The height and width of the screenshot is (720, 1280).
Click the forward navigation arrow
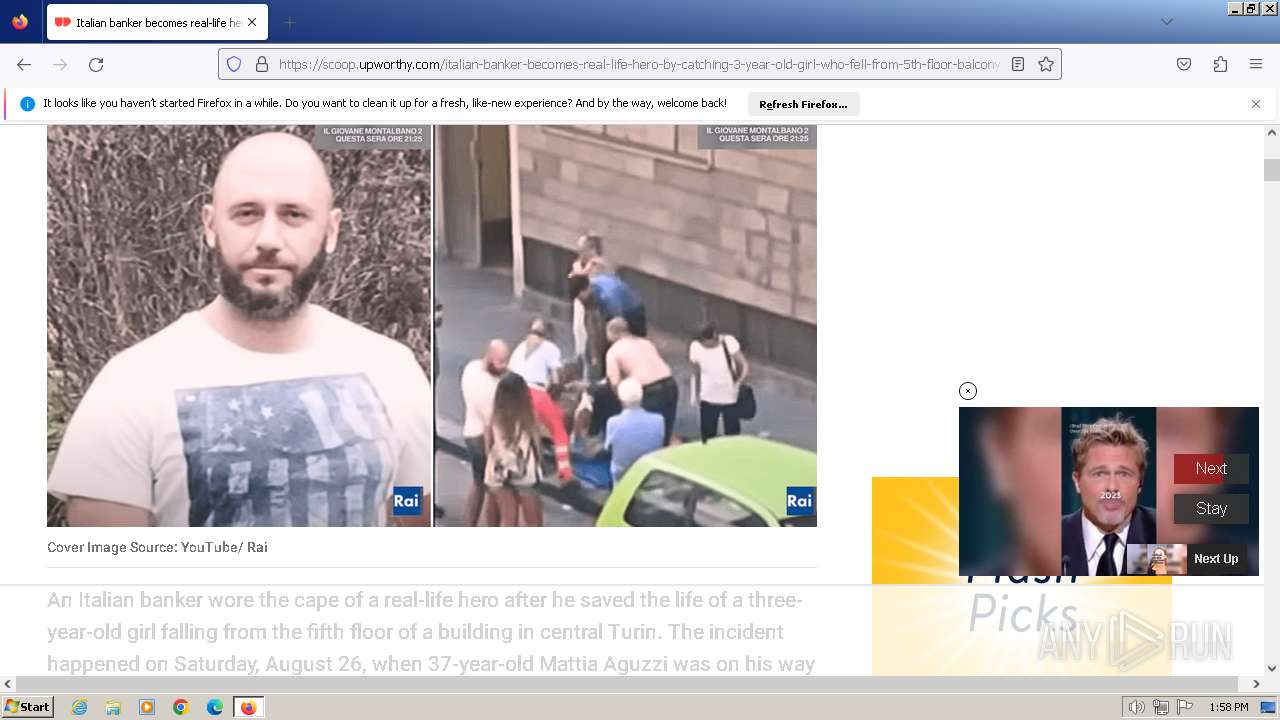(x=60, y=64)
